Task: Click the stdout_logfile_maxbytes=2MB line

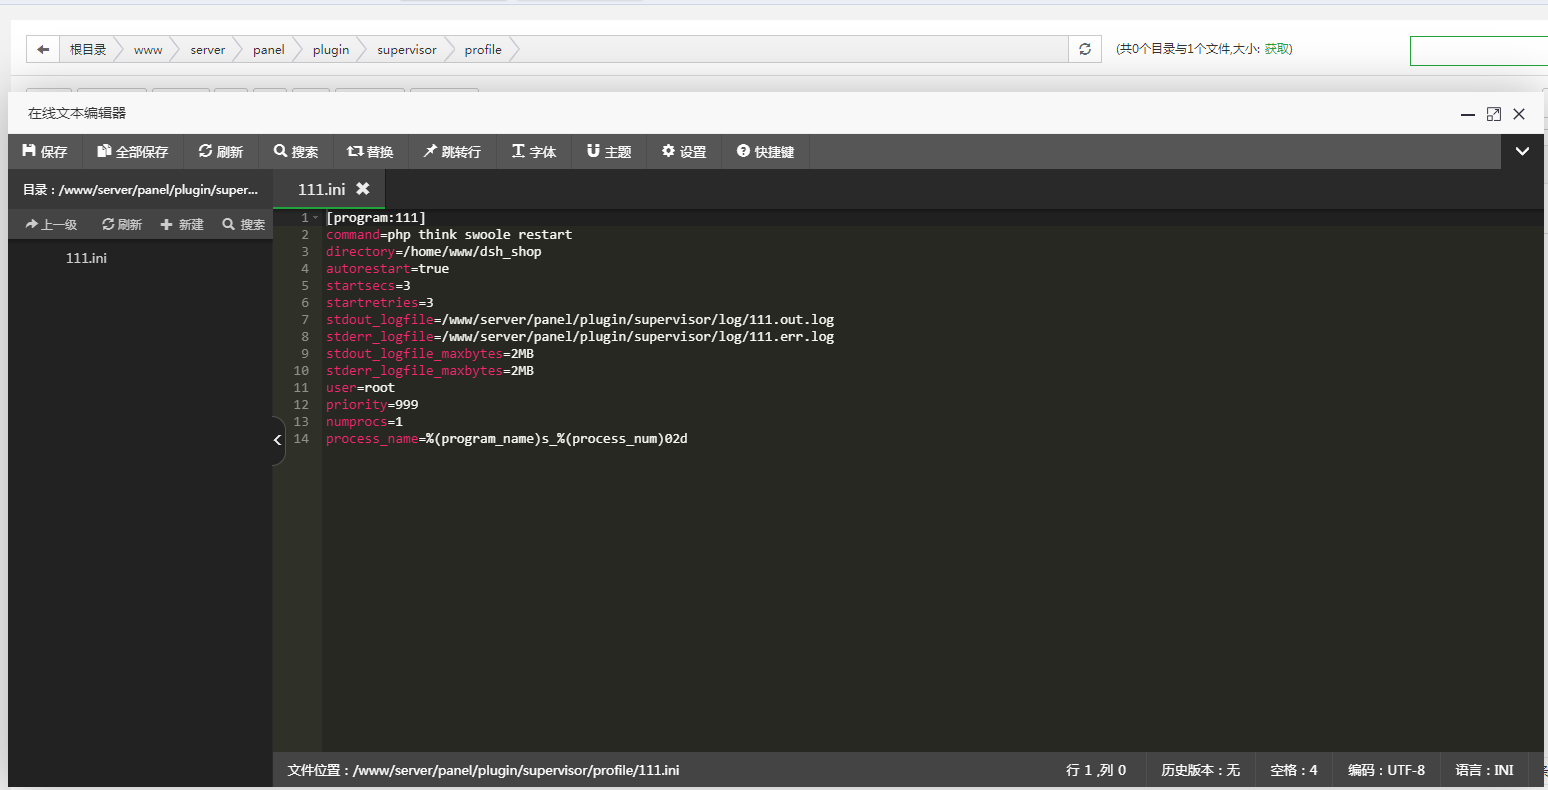Action: (430, 354)
